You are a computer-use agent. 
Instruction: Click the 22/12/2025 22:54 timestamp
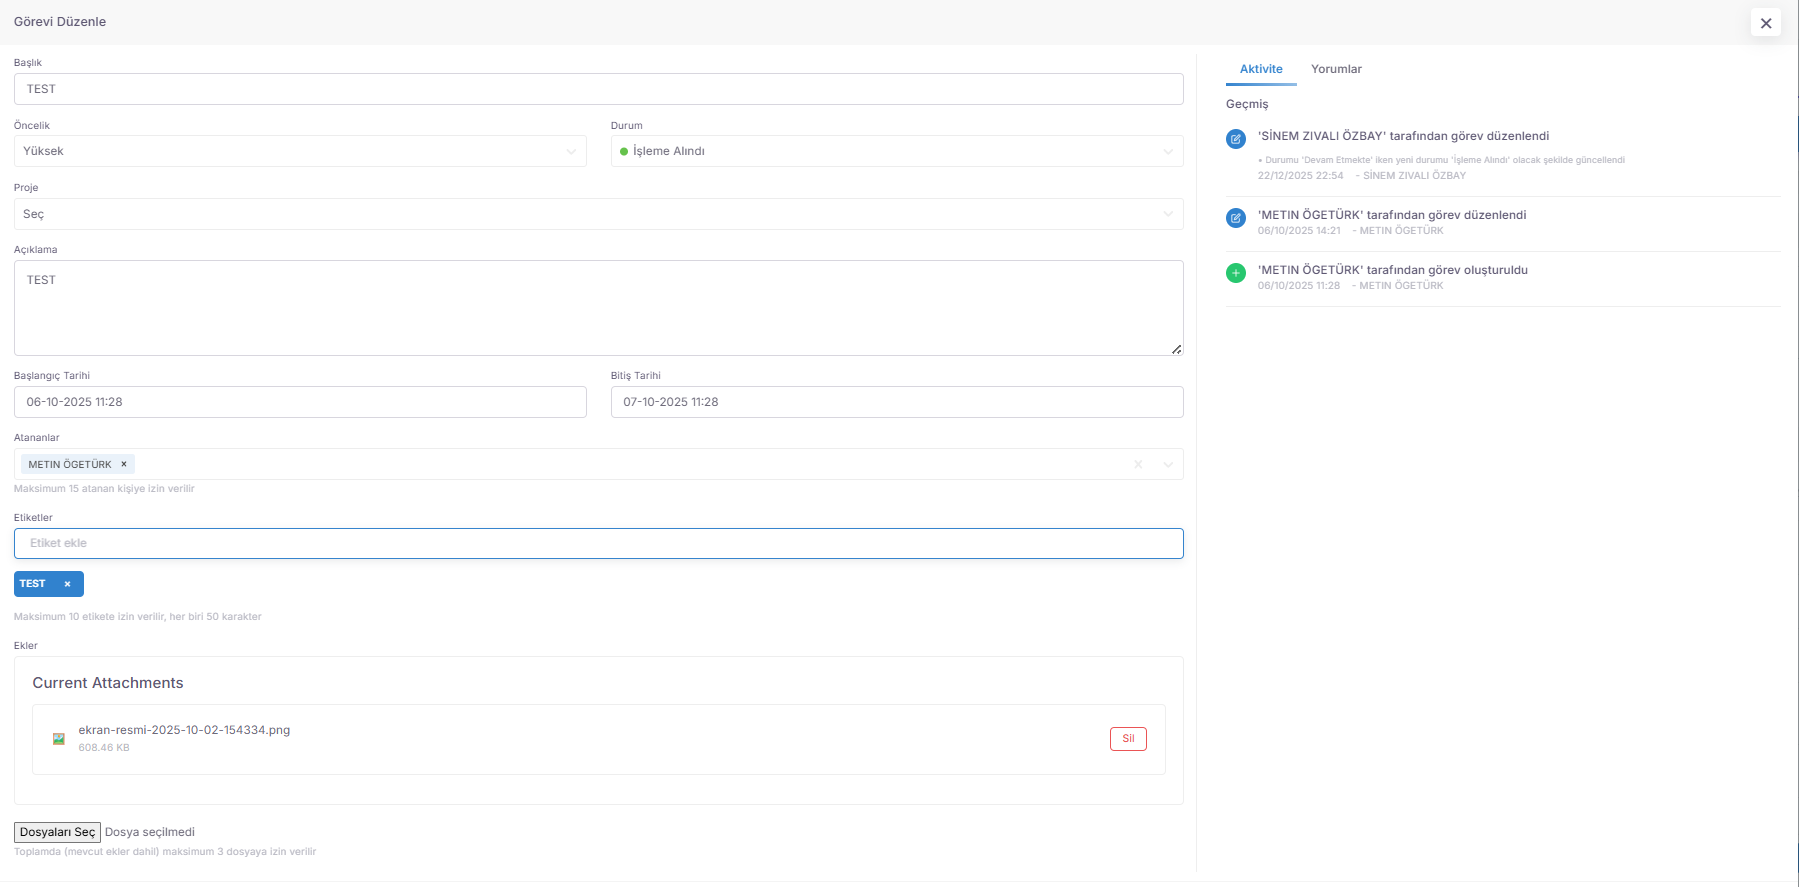(x=1300, y=176)
